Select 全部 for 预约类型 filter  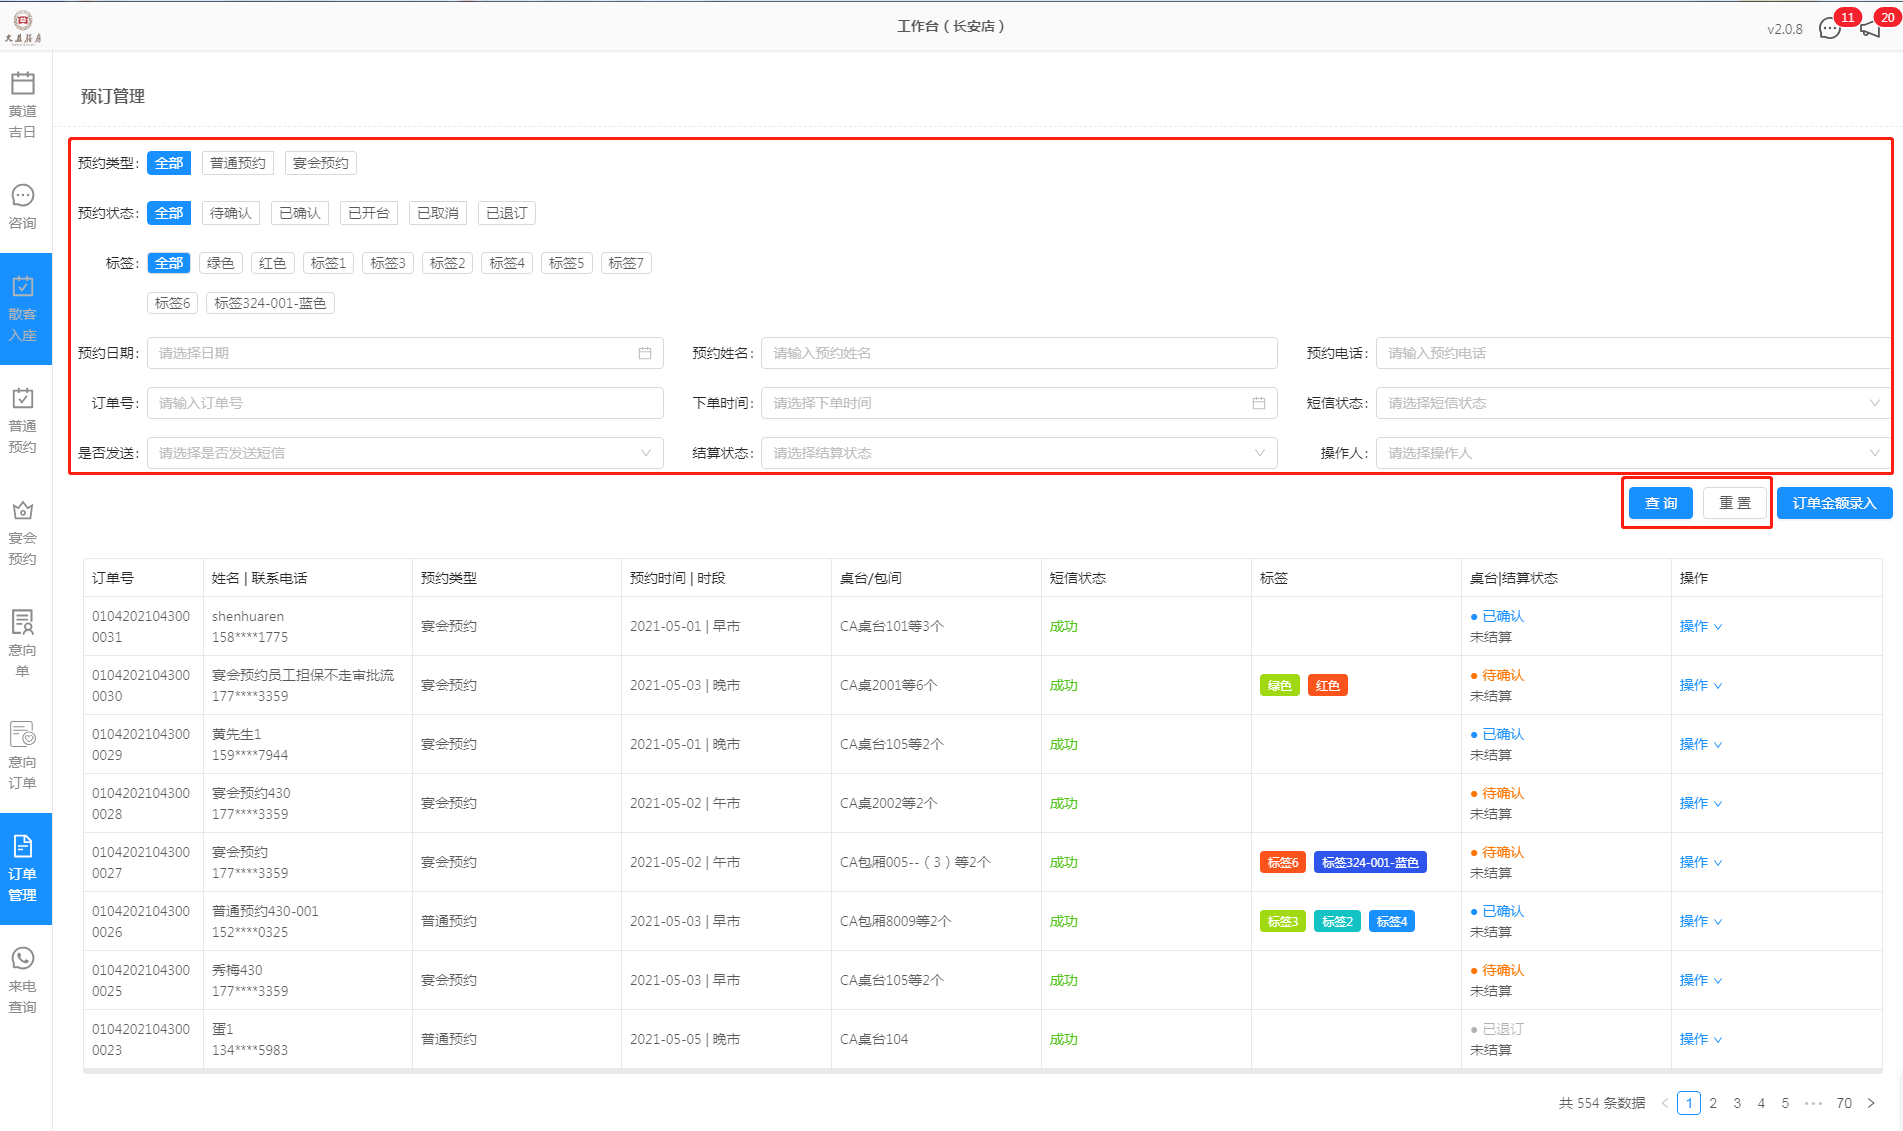click(169, 163)
